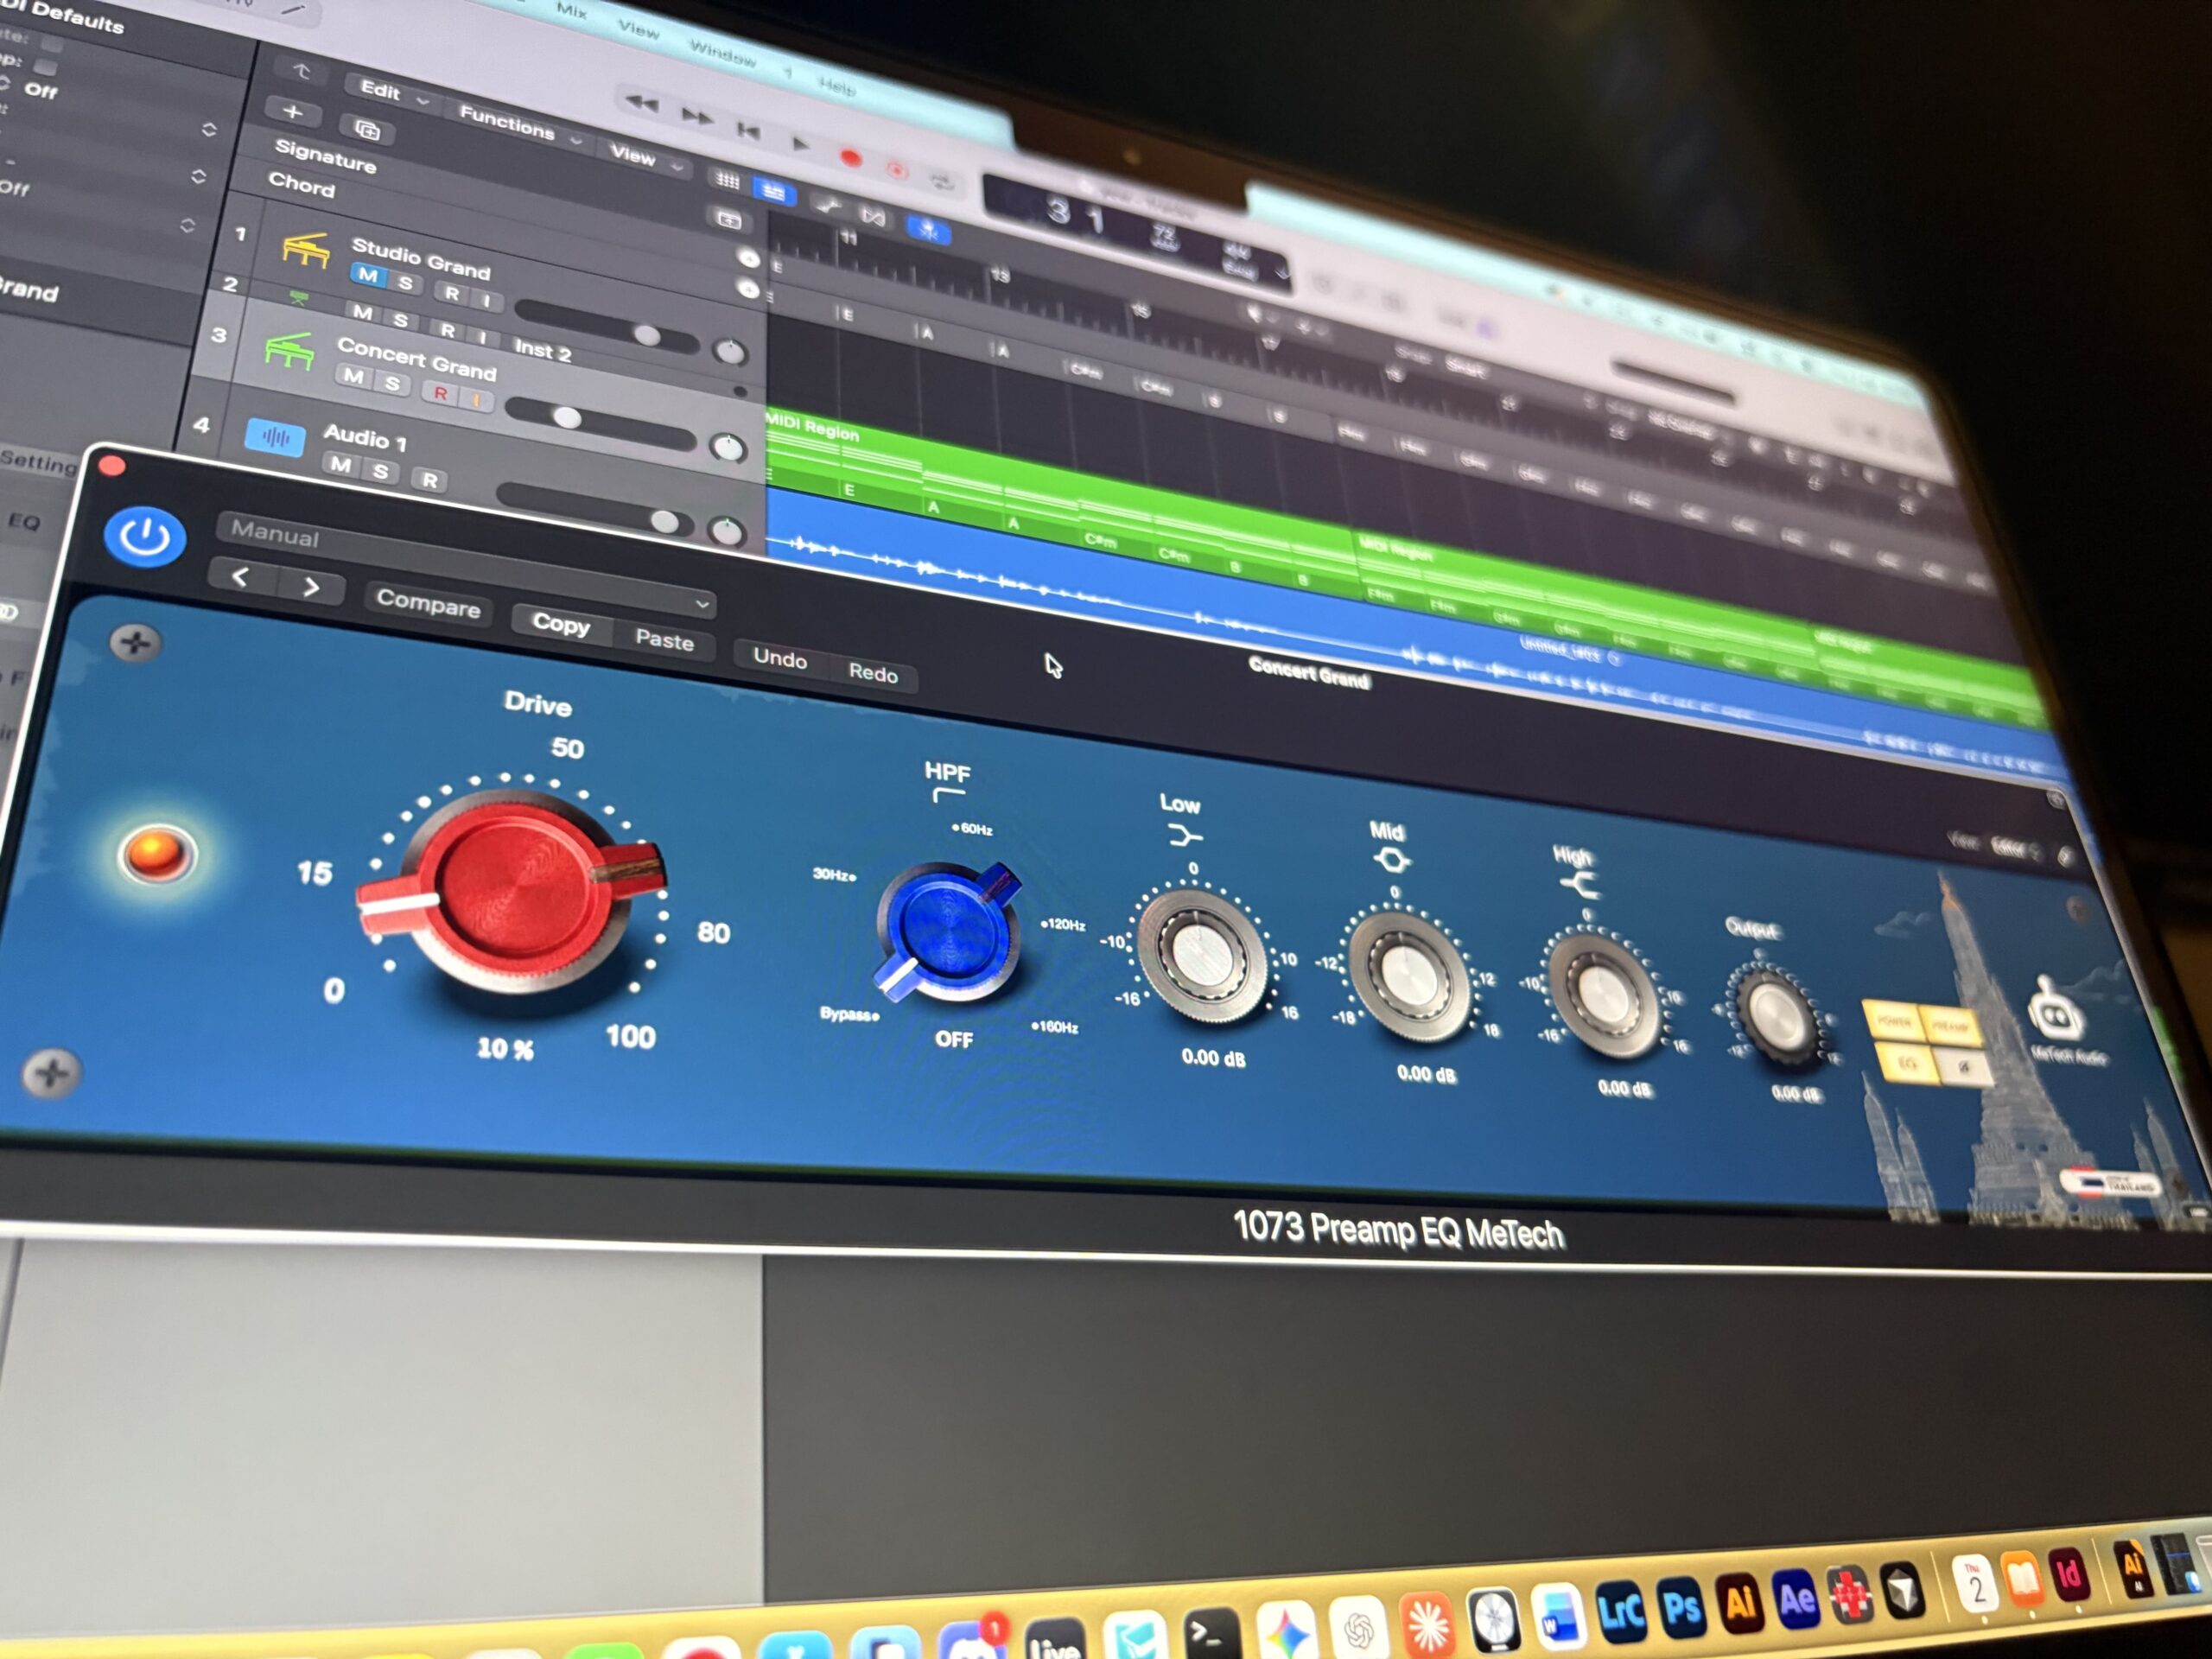Open the Manual preset dropdown

(x=465, y=566)
